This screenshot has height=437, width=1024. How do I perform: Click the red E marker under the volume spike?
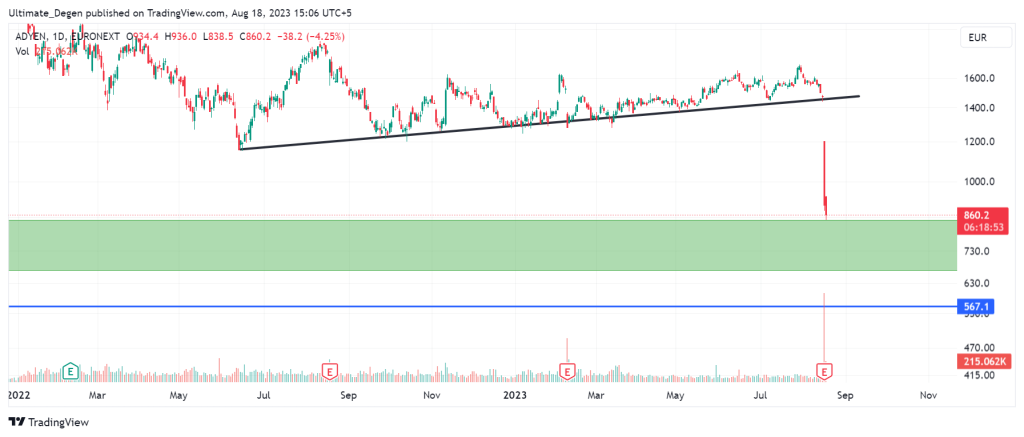[x=825, y=372]
